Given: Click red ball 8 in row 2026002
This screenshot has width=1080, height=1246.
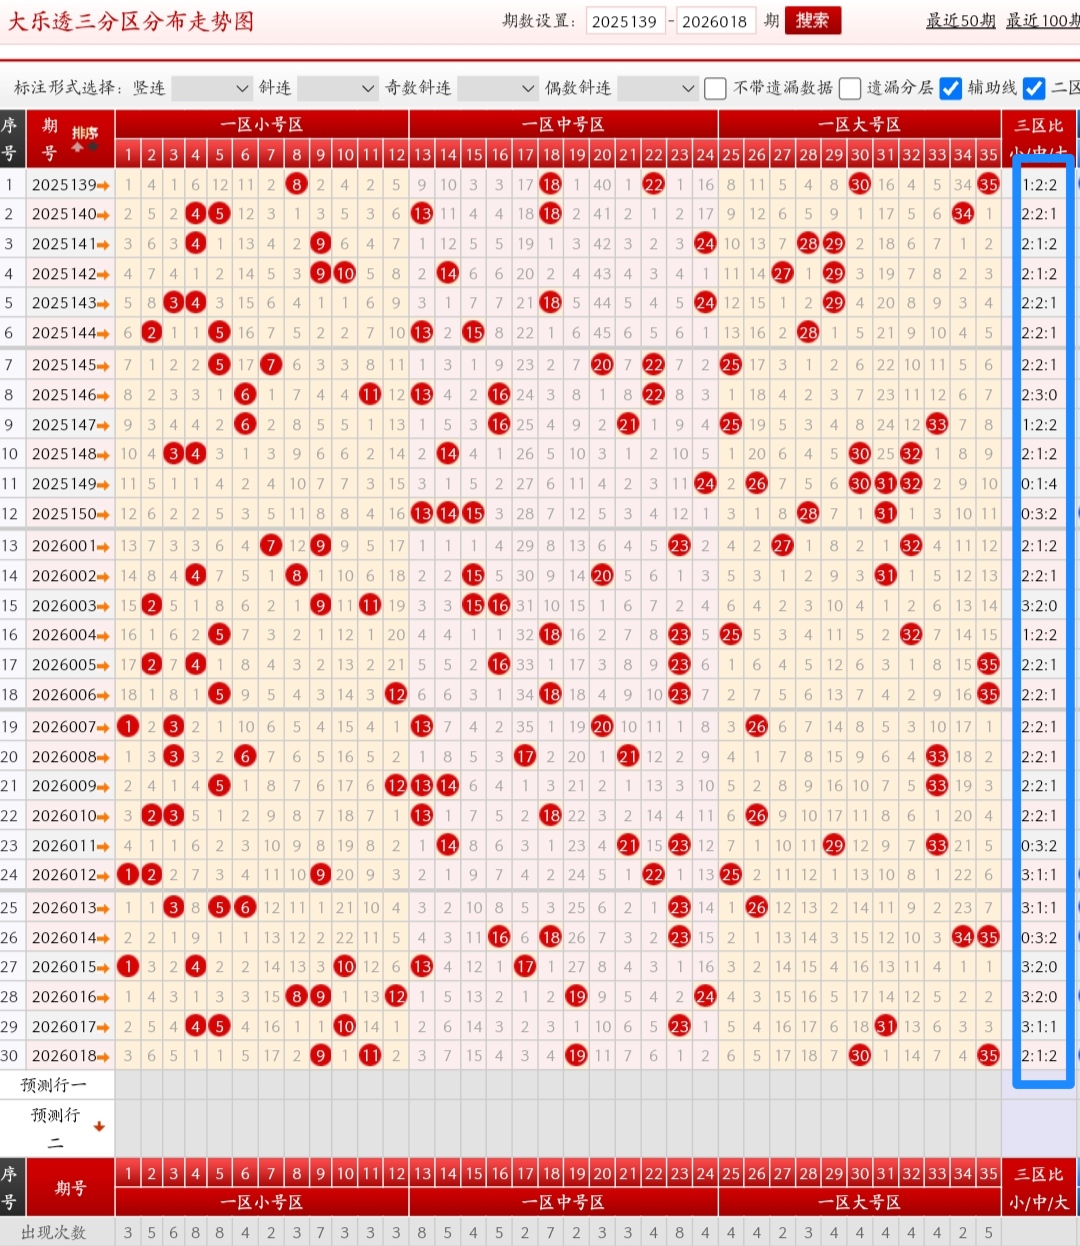Looking at the screenshot, I should [x=296, y=575].
